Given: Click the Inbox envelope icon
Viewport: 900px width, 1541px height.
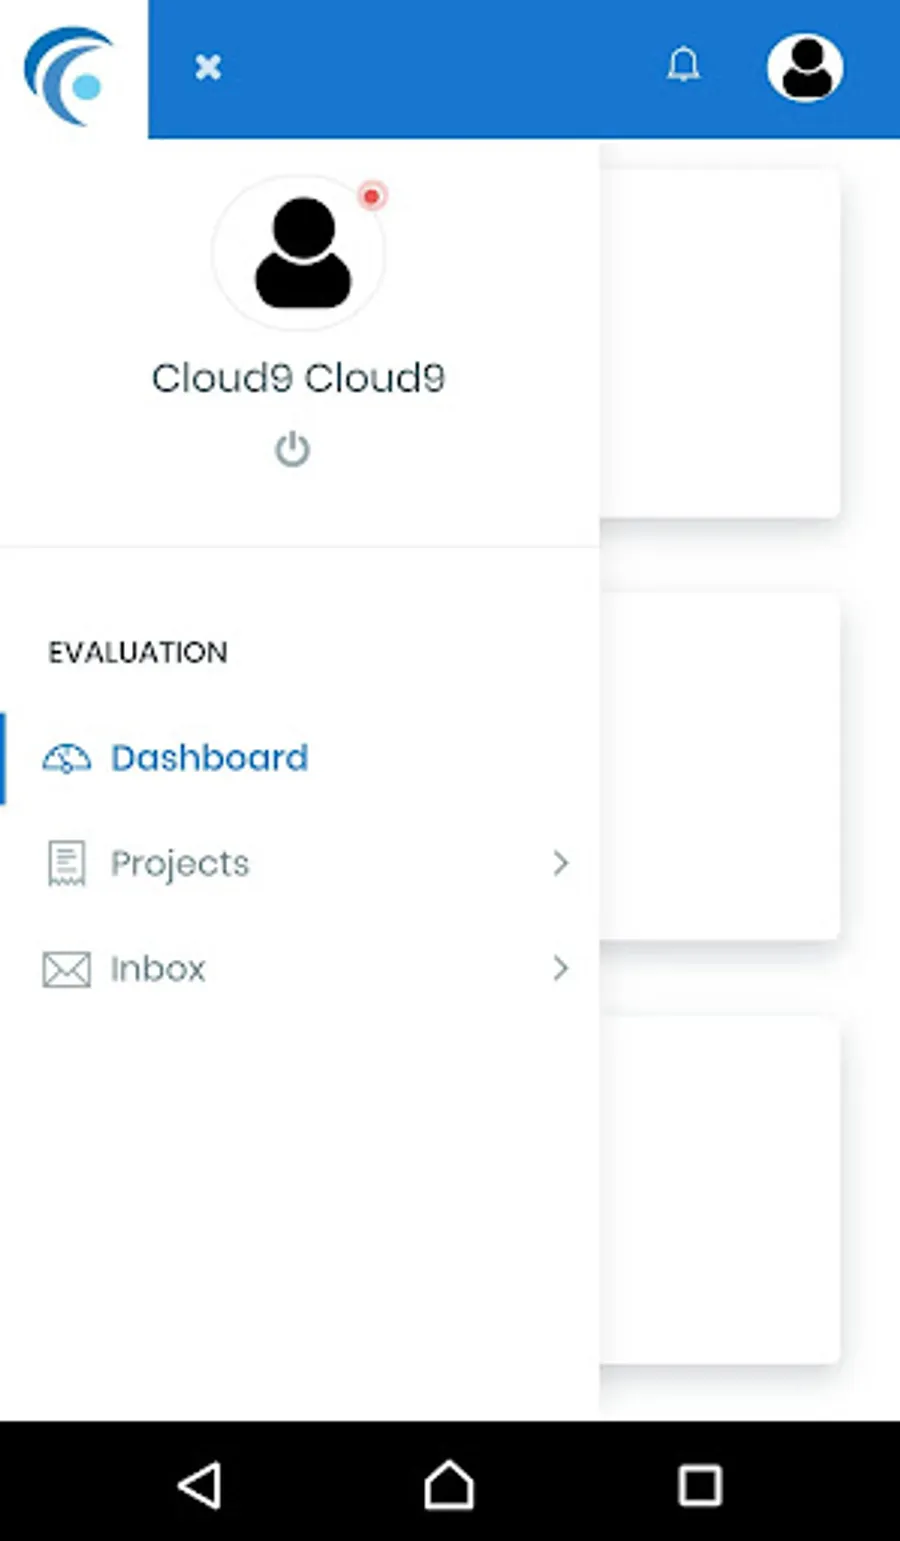Looking at the screenshot, I should (x=67, y=969).
